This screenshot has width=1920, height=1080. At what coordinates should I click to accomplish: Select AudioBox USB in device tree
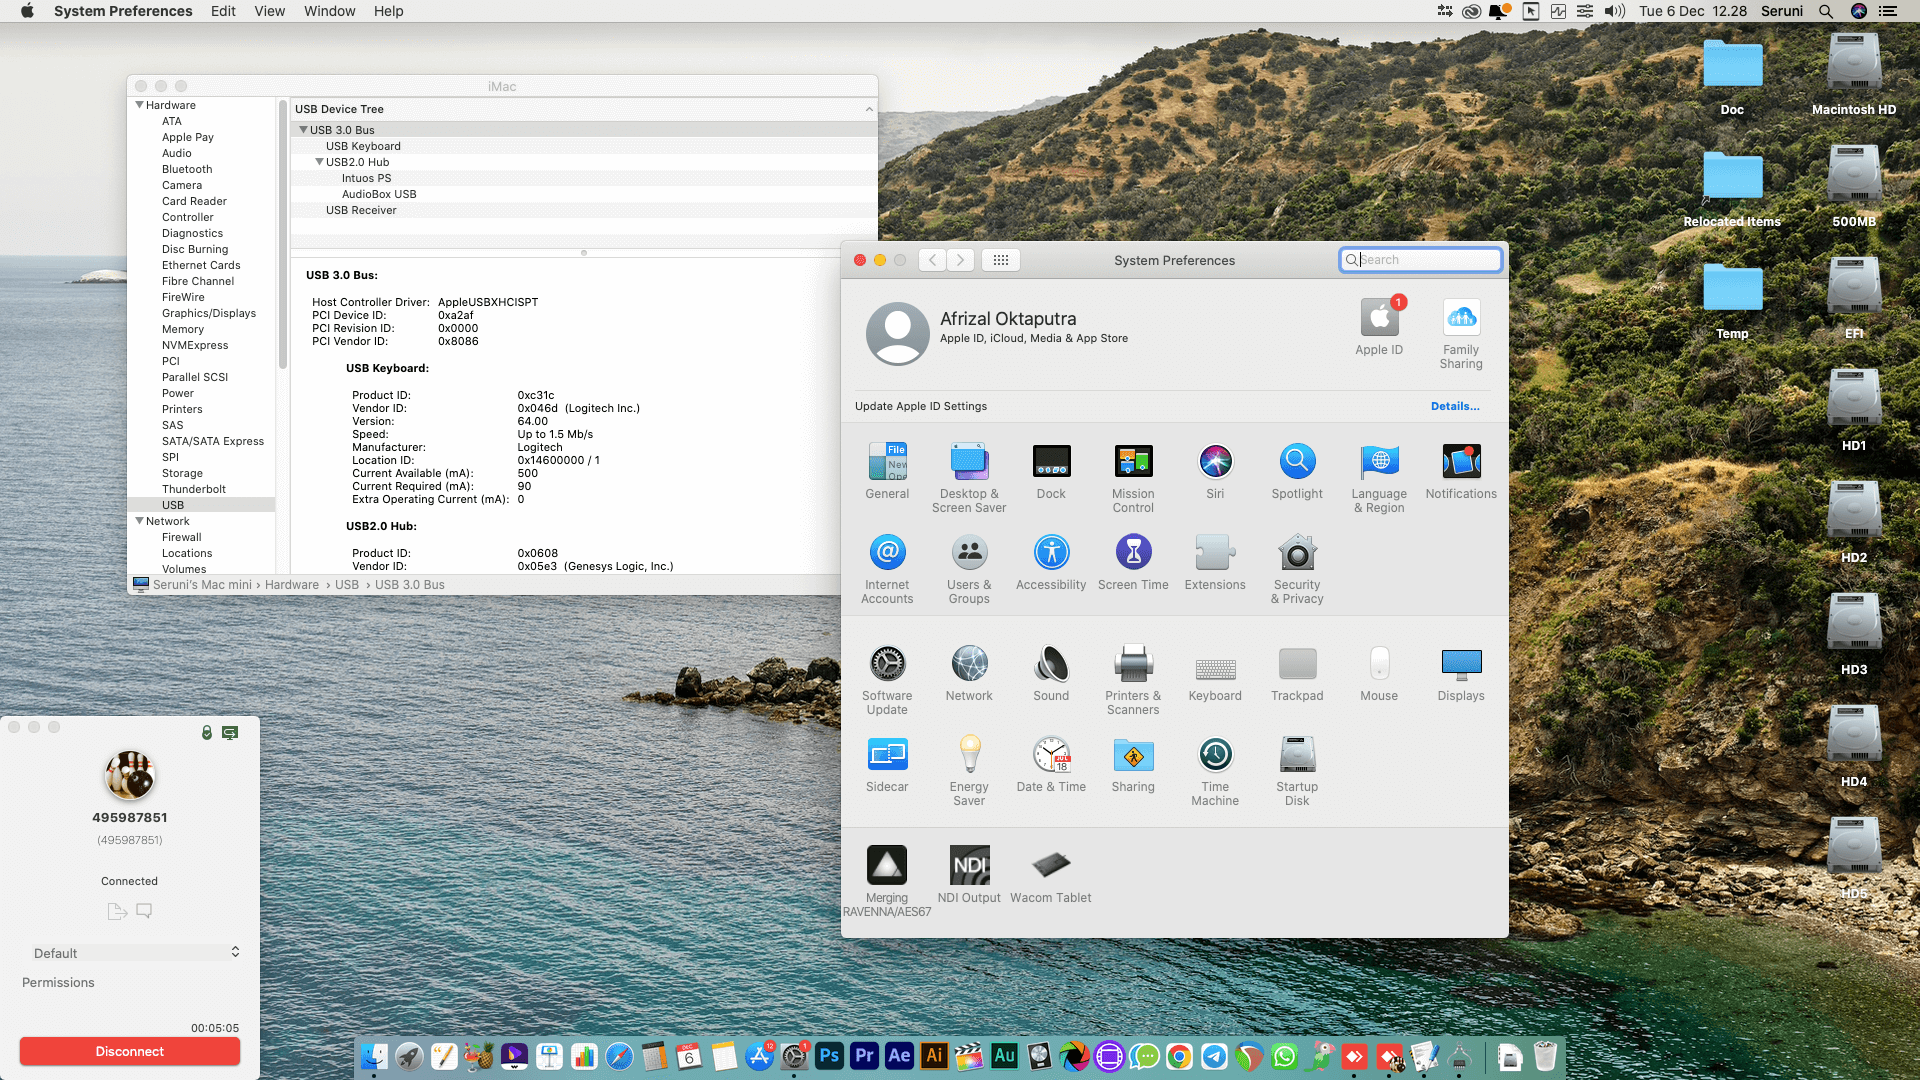(379, 194)
